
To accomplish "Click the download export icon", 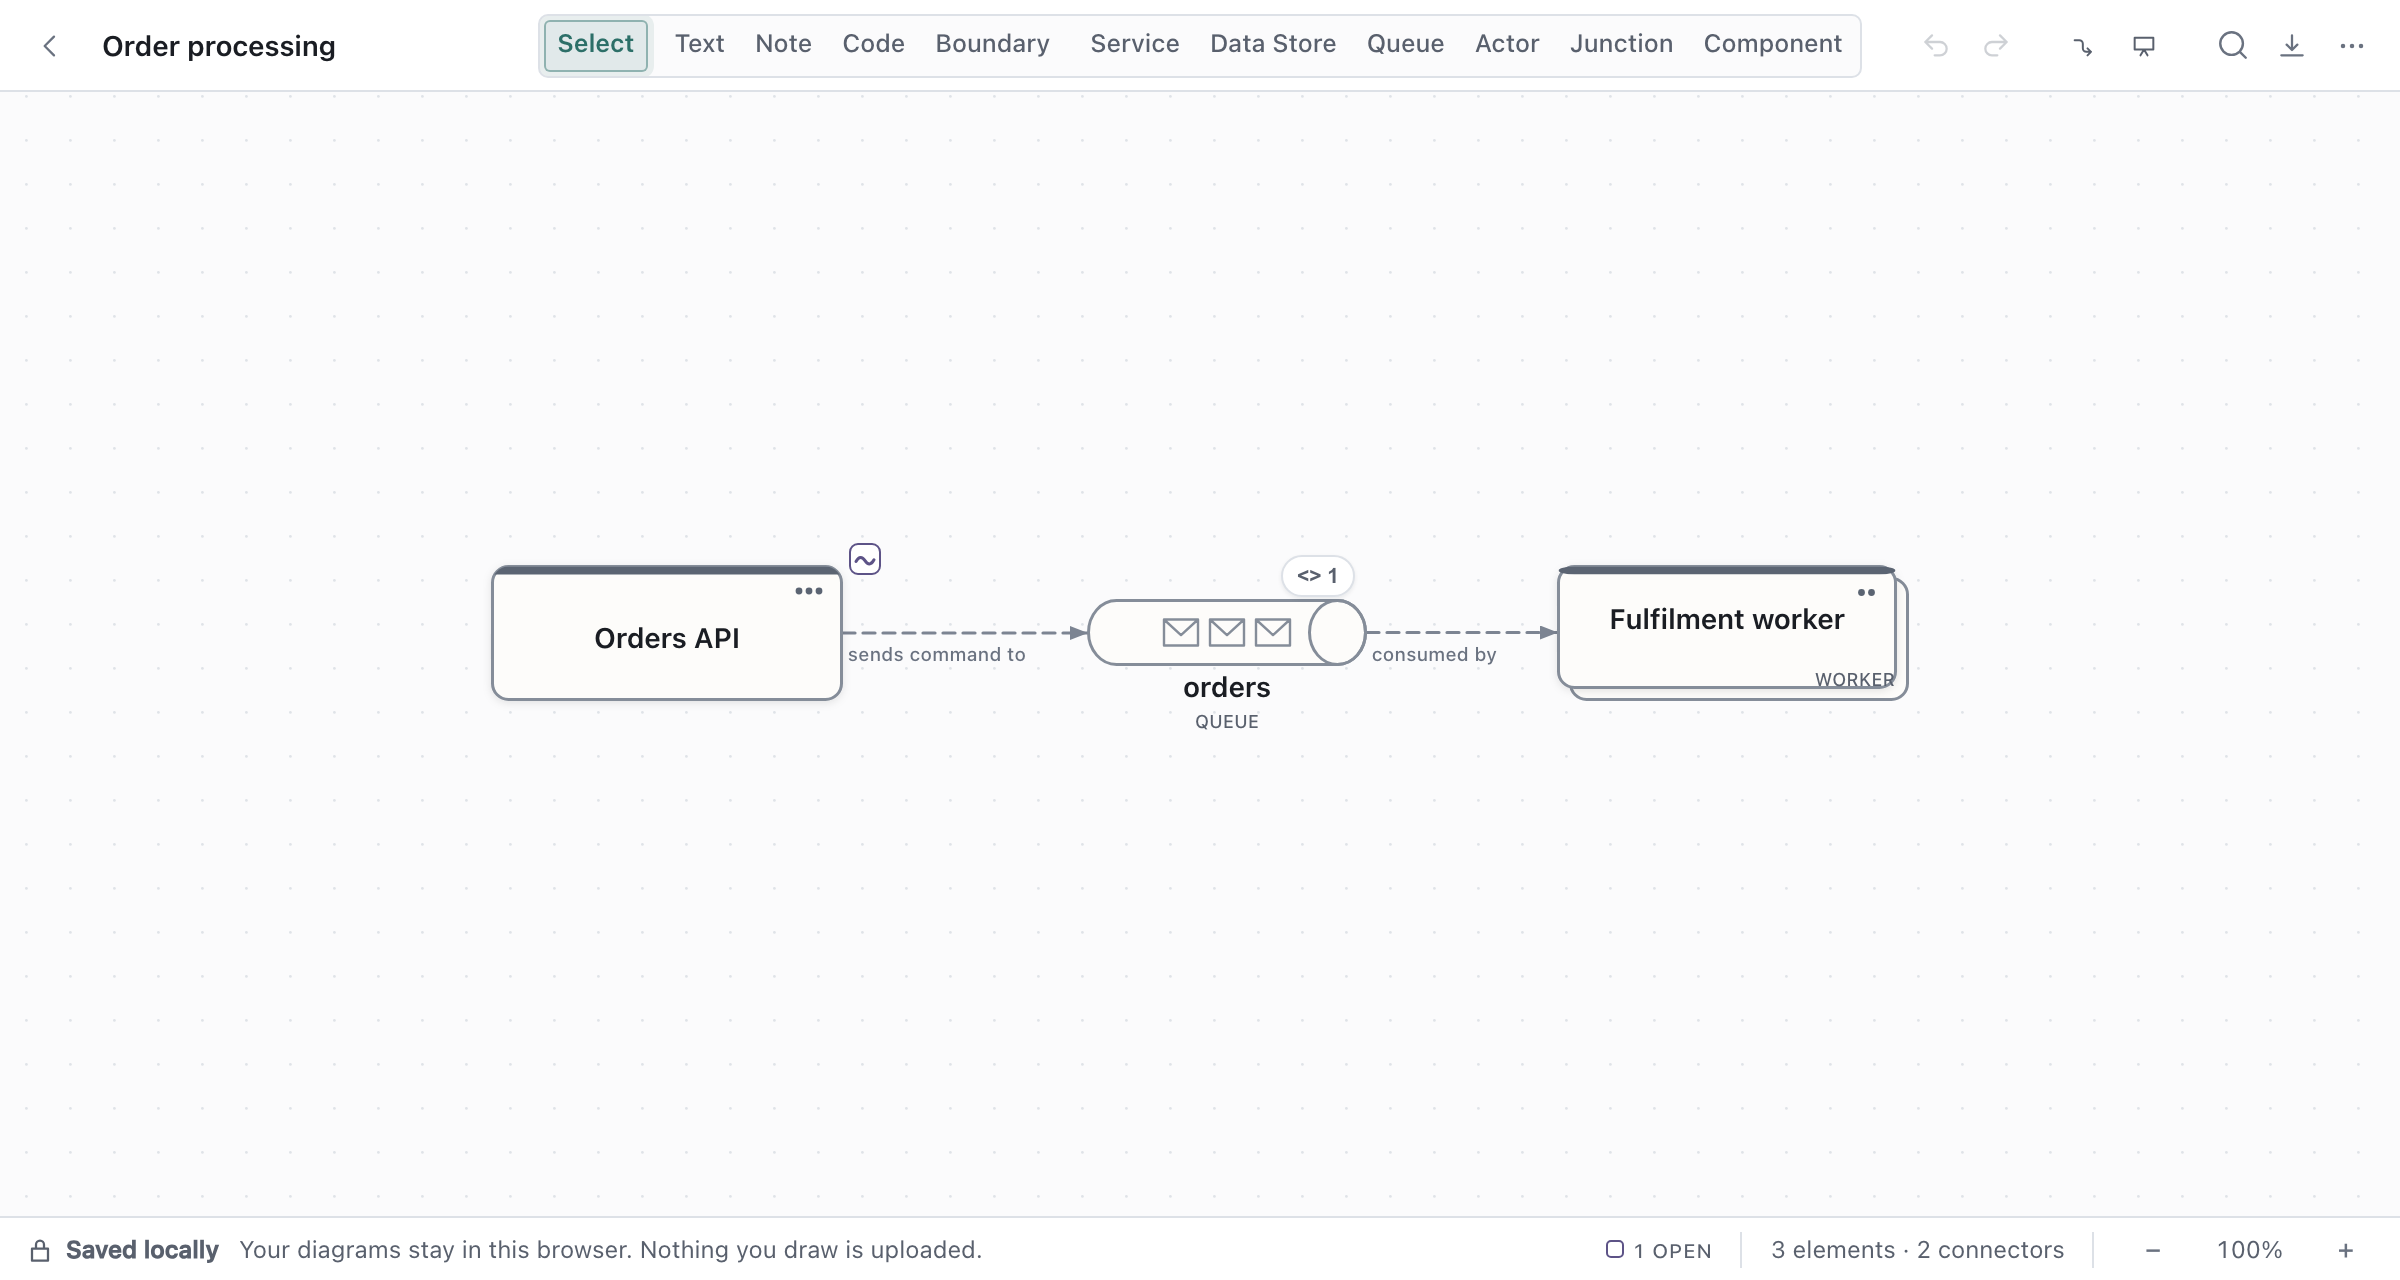I will [x=2292, y=46].
